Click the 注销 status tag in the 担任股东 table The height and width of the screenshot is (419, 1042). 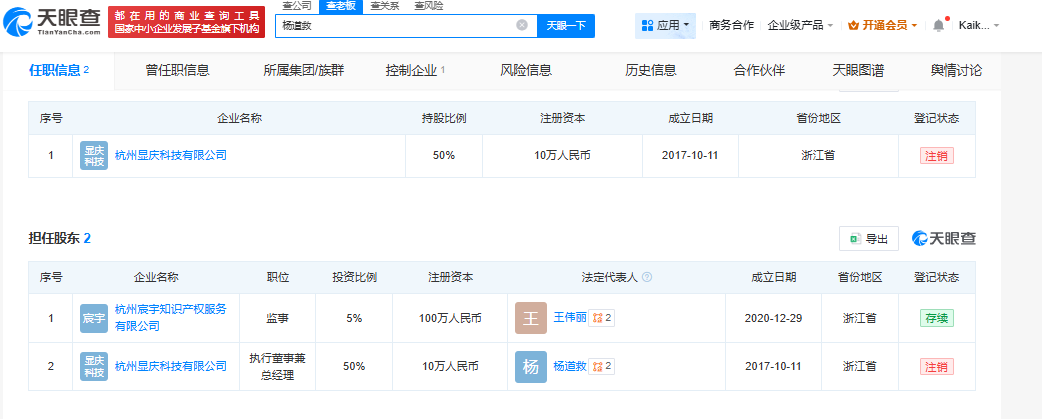[937, 367]
